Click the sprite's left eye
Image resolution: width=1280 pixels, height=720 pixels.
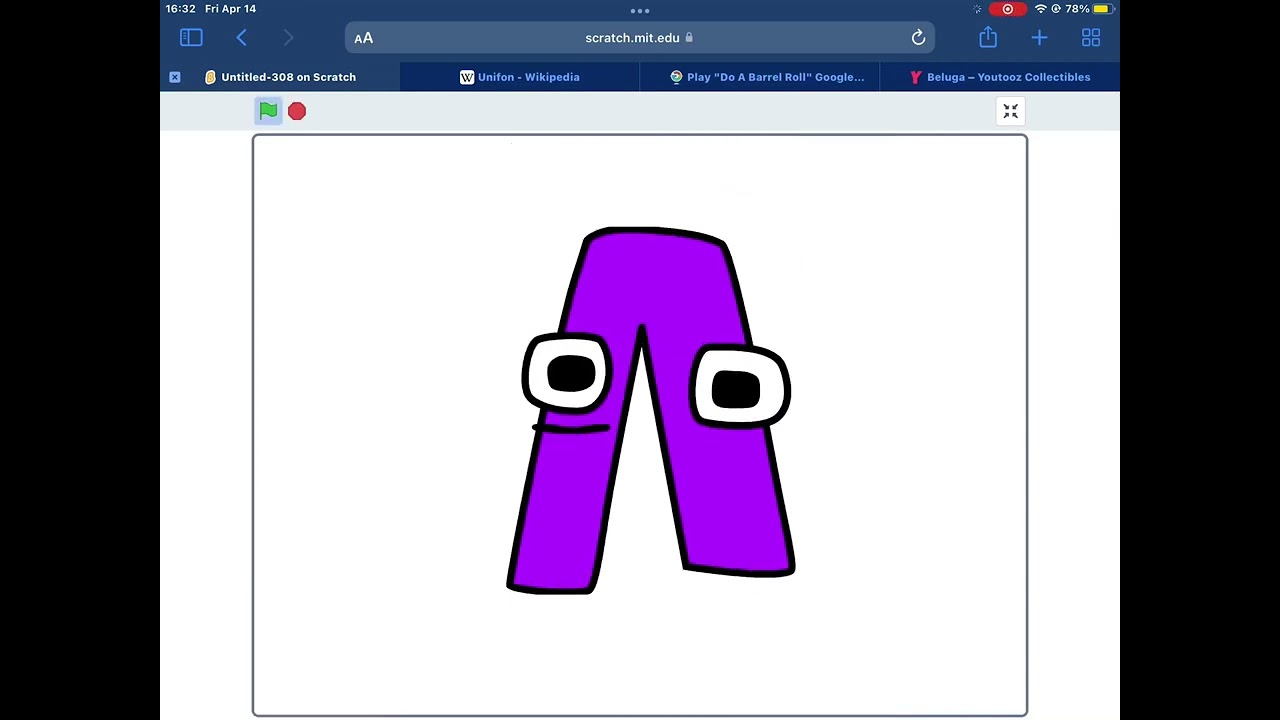567,374
